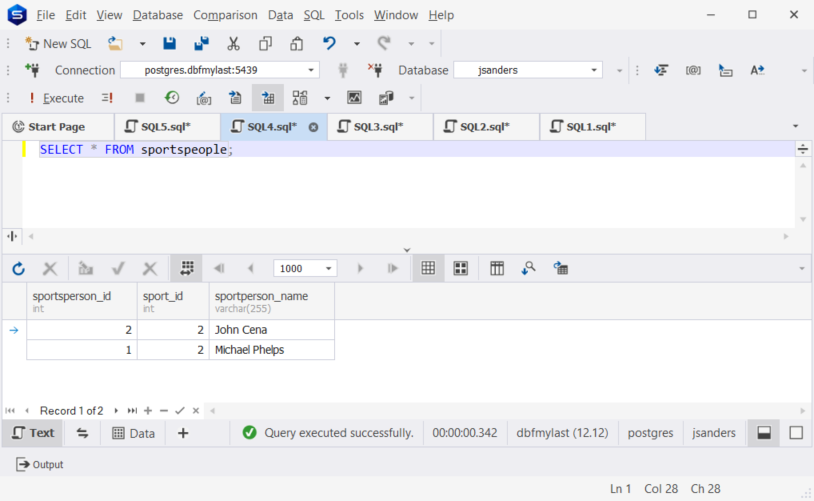This screenshot has height=501, width=814.
Task: Append a new record with plus navigator
Action: tap(148, 411)
